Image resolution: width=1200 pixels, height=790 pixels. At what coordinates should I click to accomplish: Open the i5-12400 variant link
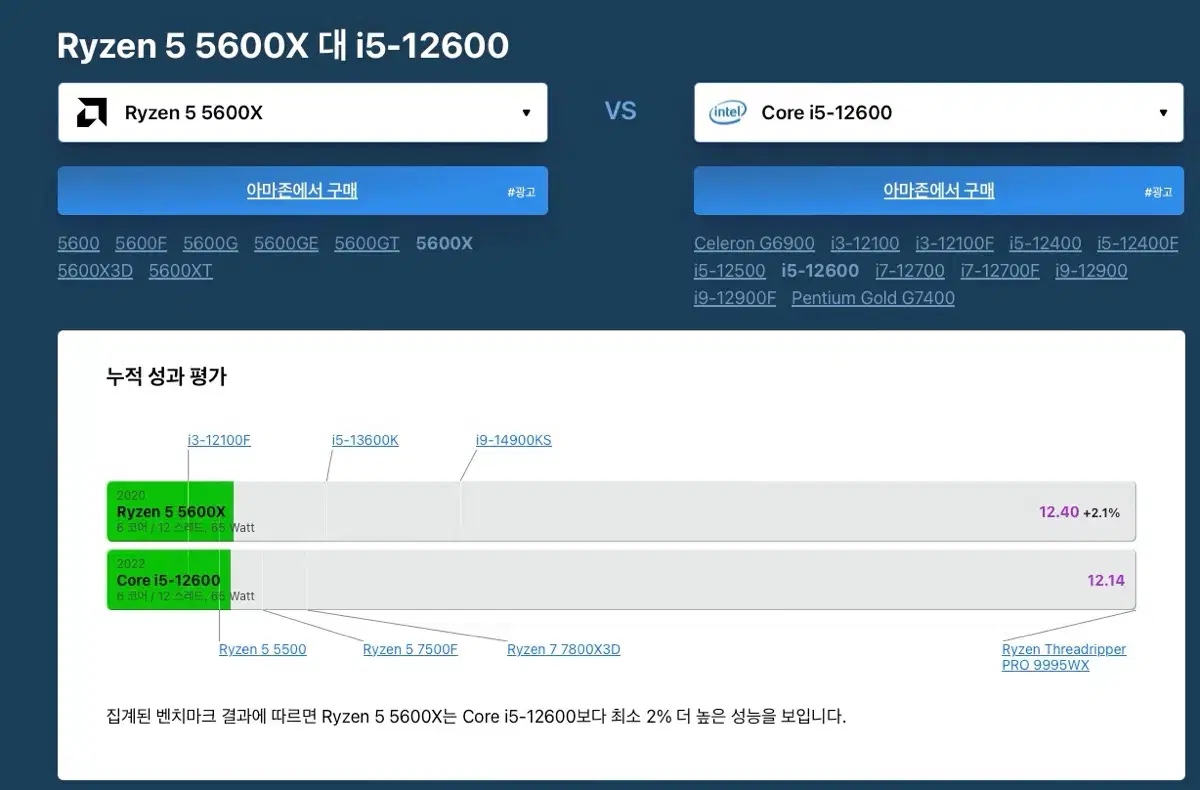pyautogui.click(x=1045, y=243)
